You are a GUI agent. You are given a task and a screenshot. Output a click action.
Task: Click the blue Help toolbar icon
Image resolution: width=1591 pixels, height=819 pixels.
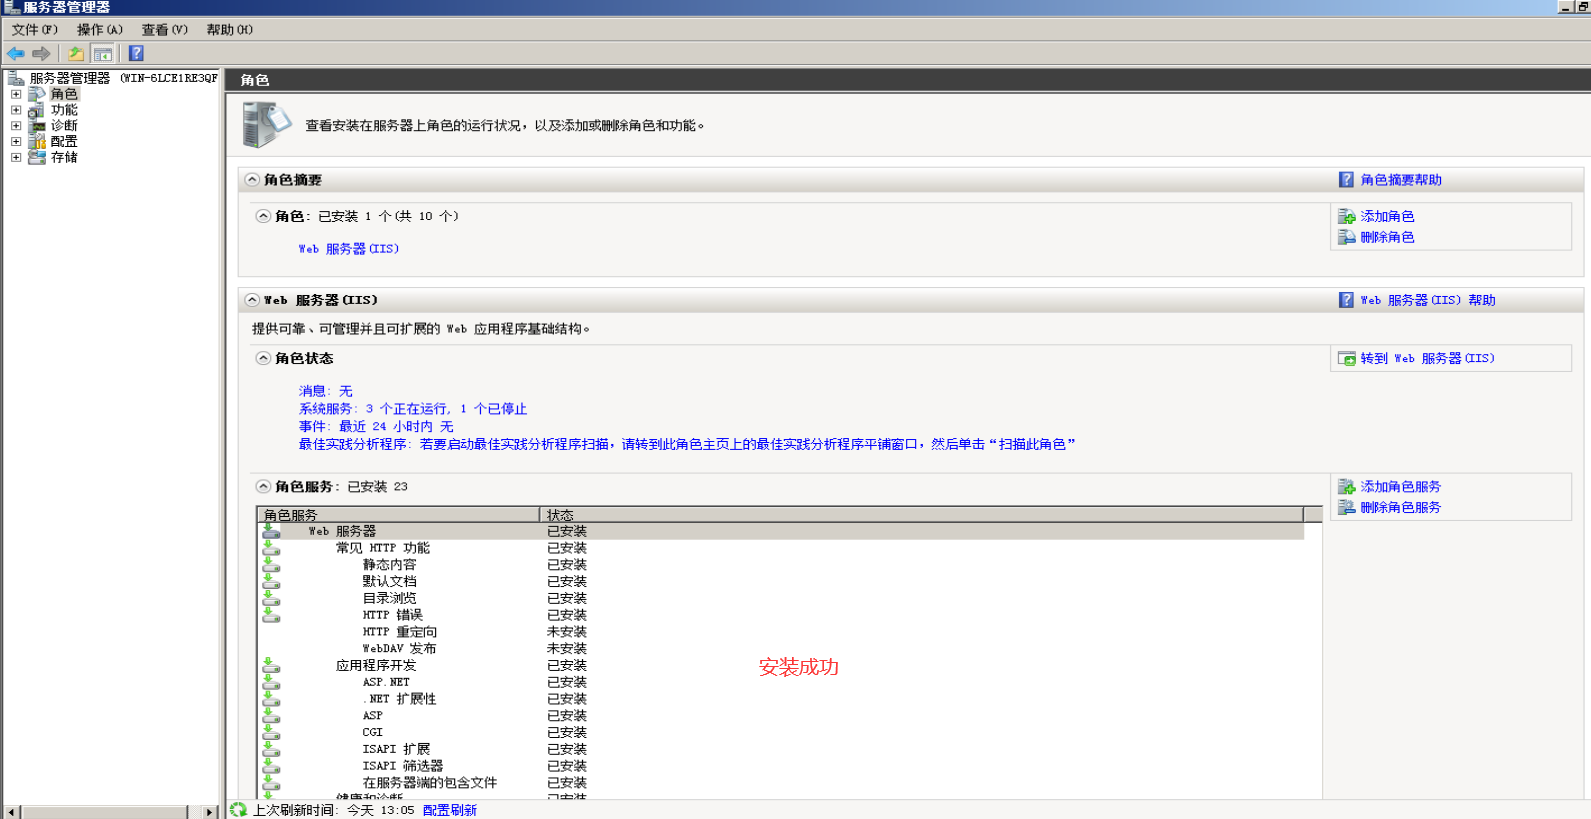136,53
